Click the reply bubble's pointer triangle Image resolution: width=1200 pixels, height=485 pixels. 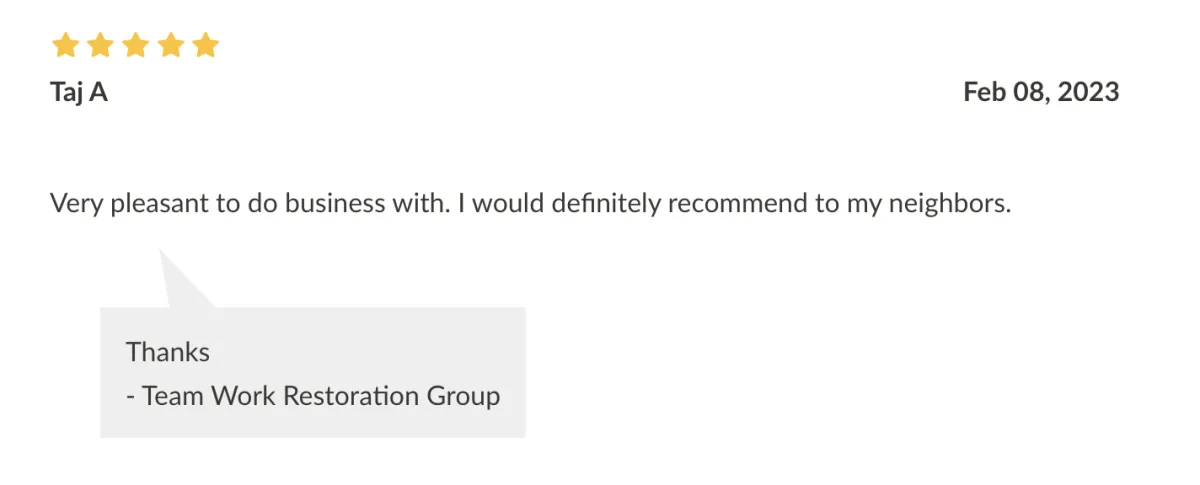178,285
